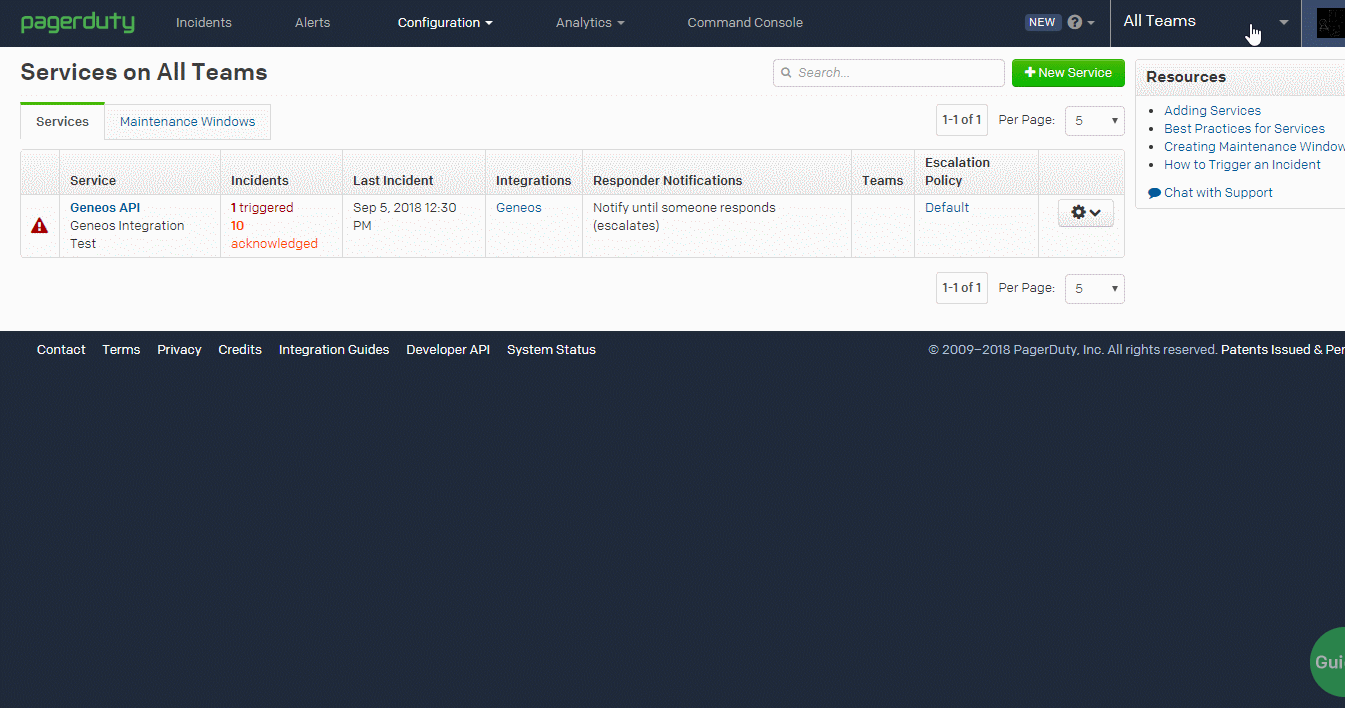
Task: Open the help question mark icon
Action: 1075,22
